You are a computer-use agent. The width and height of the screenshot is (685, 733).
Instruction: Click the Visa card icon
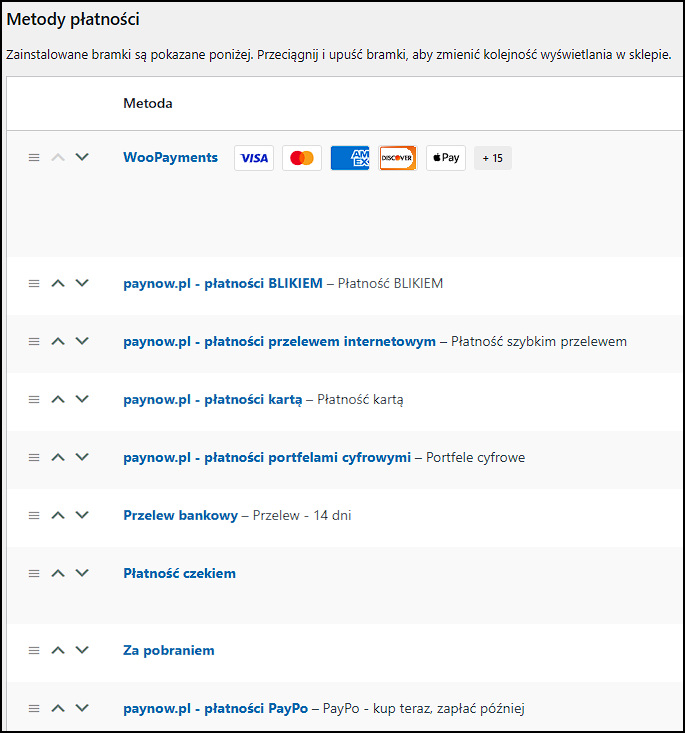tap(254, 158)
